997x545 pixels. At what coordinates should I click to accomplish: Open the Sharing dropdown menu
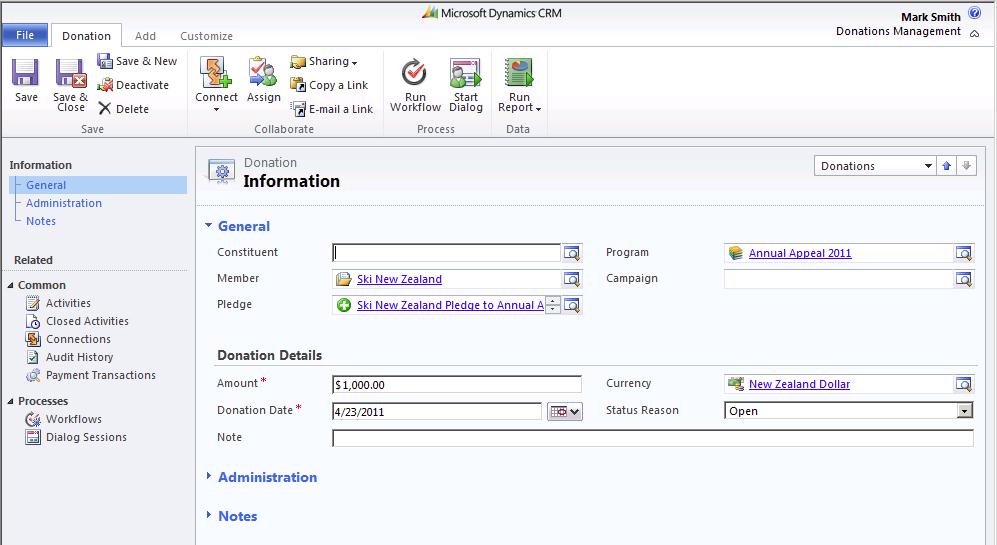point(324,62)
